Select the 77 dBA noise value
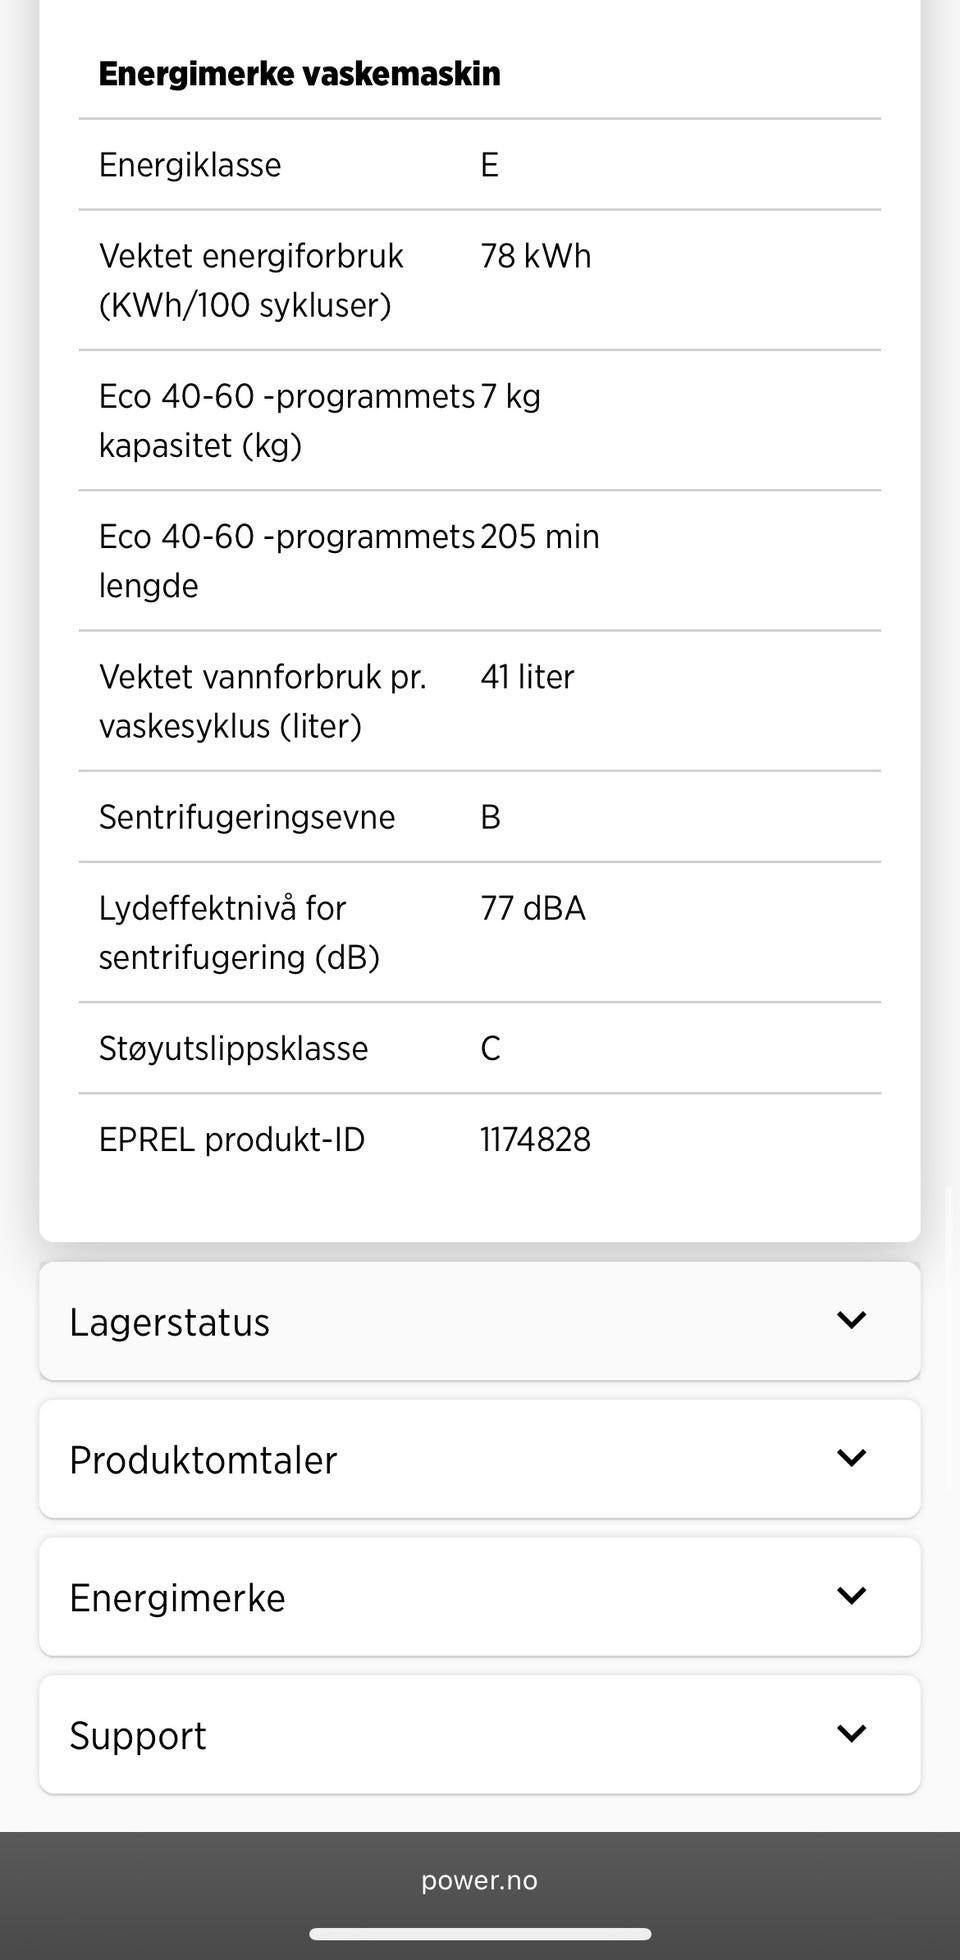The image size is (960, 1960). click(532, 909)
